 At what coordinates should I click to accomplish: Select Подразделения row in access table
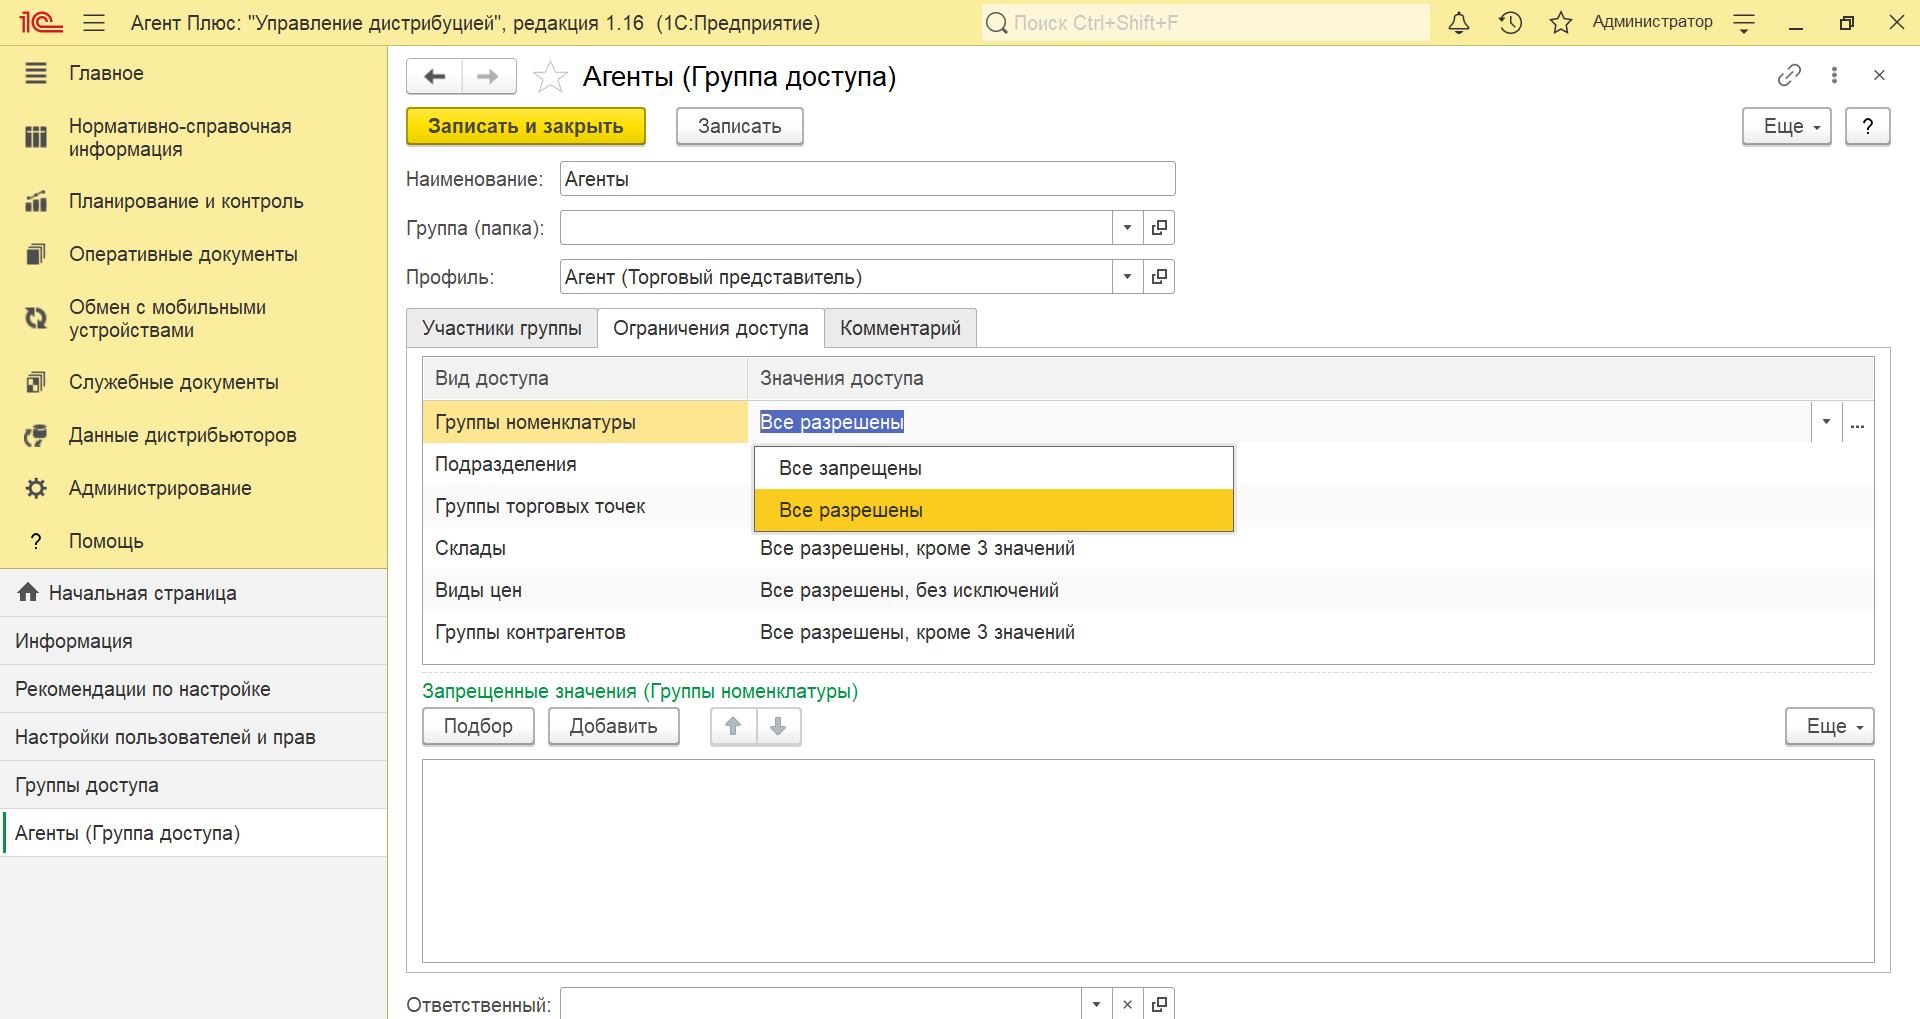coord(585,464)
